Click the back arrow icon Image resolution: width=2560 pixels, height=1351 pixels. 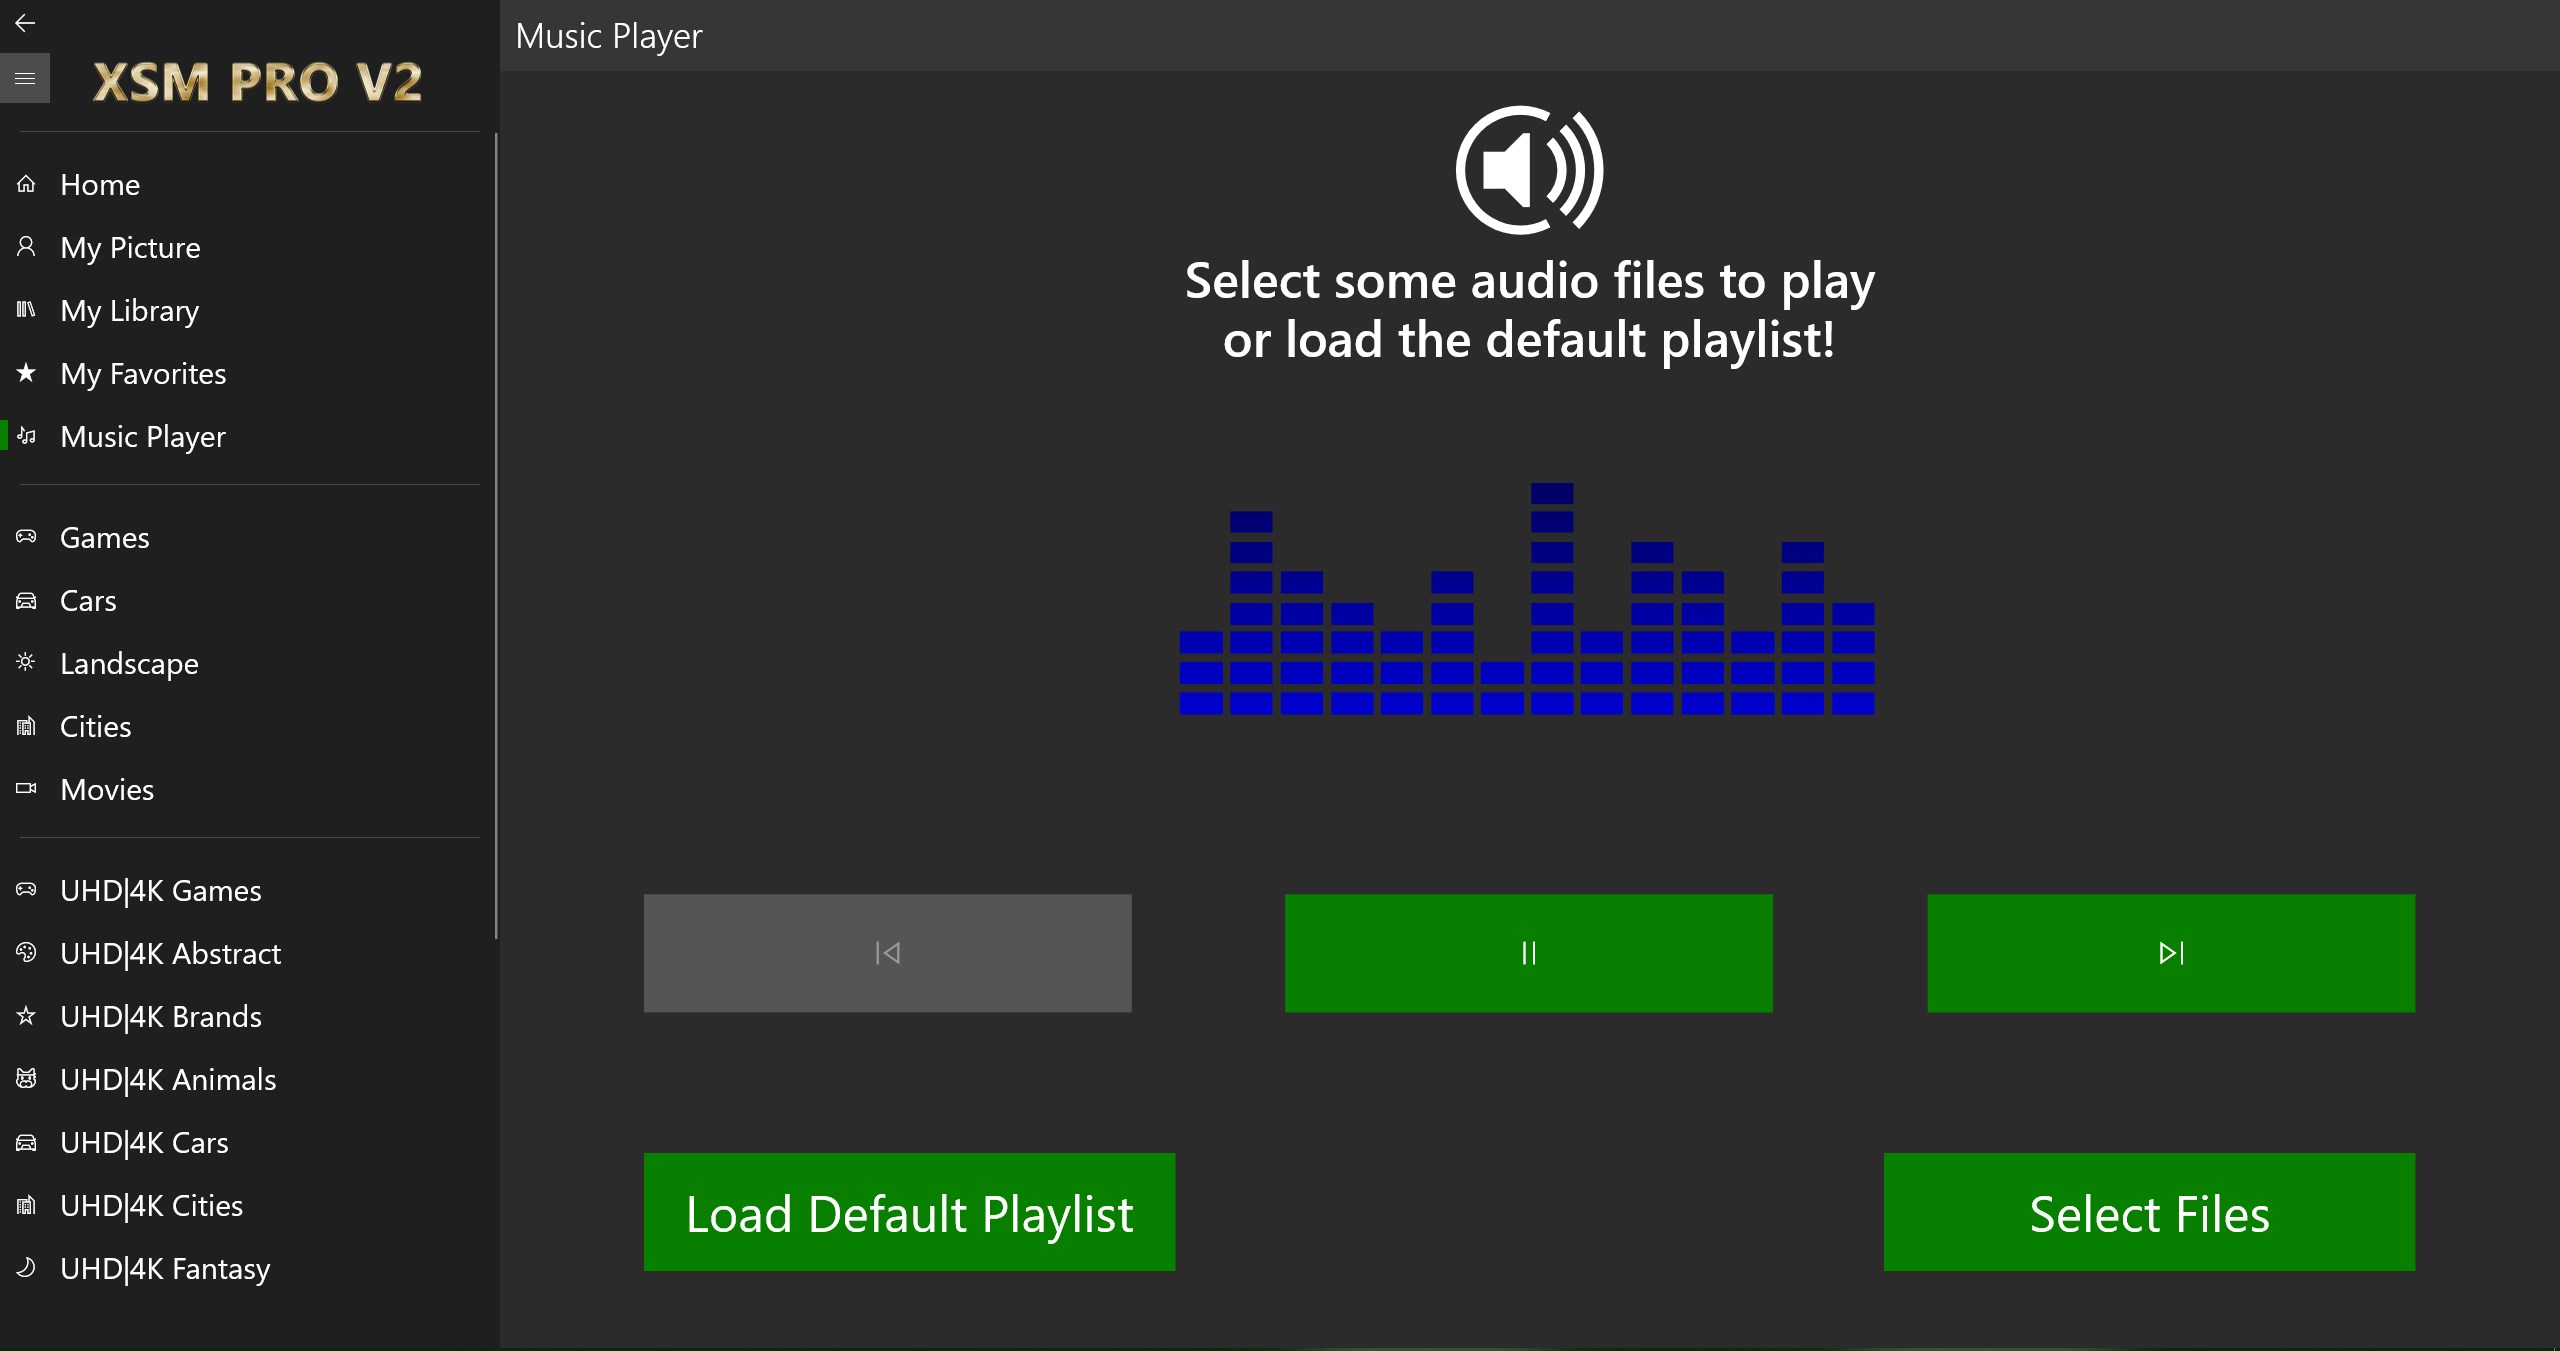[25, 23]
